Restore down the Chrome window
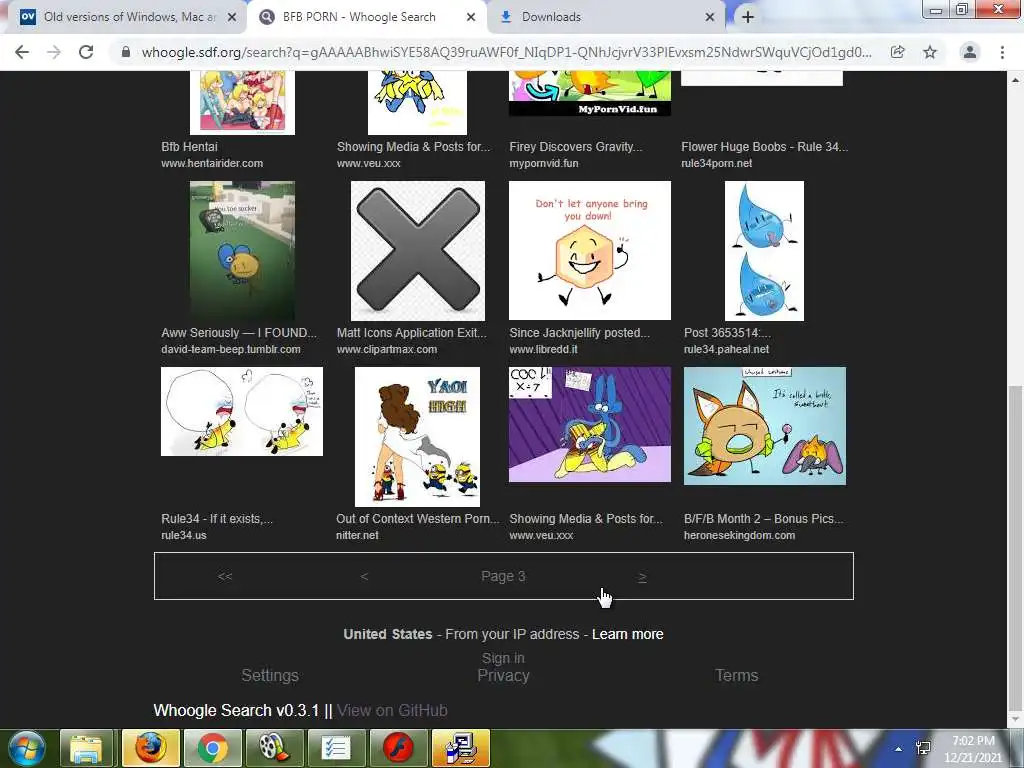Screen dimensions: 1024x768 [x=961, y=9]
